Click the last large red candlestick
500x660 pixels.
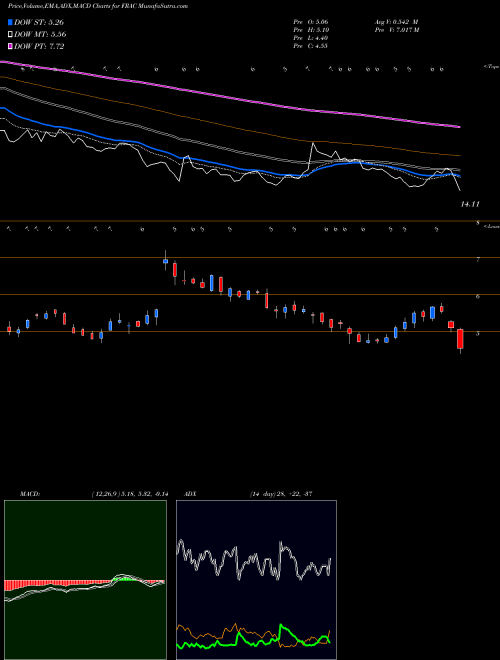coord(460,339)
